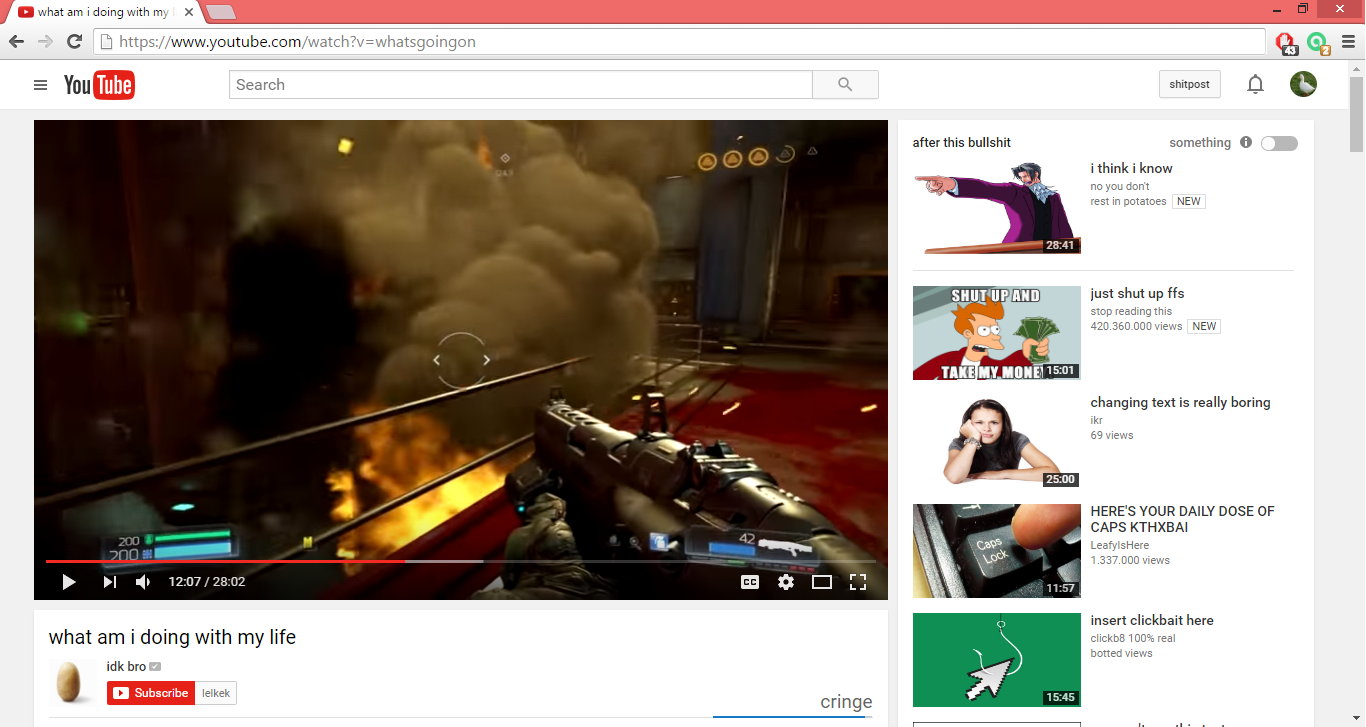Click the '420.360.000 views' text

(1136, 326)
